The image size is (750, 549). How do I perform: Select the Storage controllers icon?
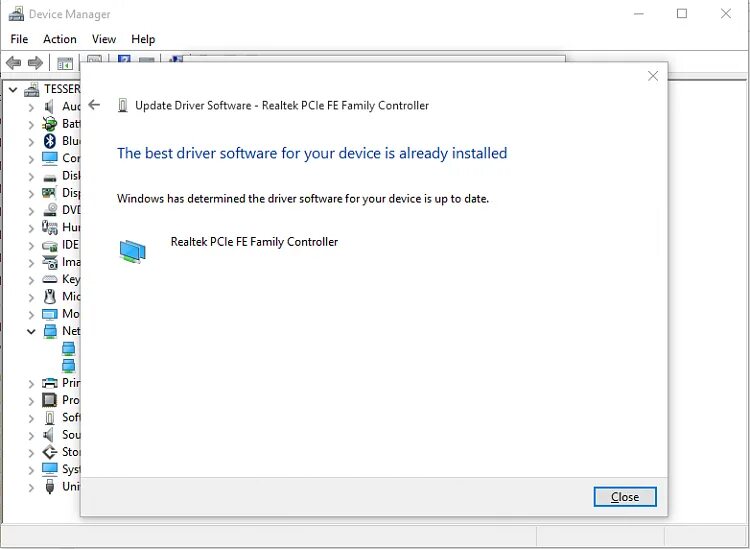(50, 452)
